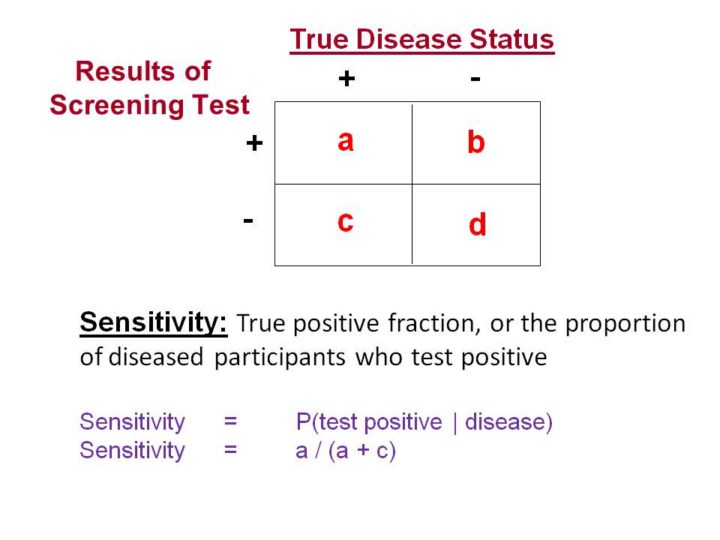The image size is (720, 540).
Task: Click the bold underlined "Sensitivity:" term
Action: 154,323
